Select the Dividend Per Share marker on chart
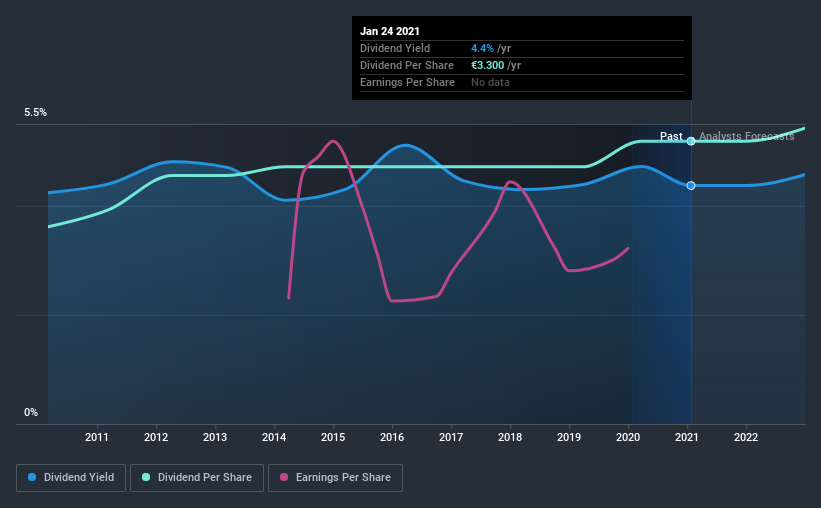Viewport: 821px width, 508px height. (x=691, y=141)
